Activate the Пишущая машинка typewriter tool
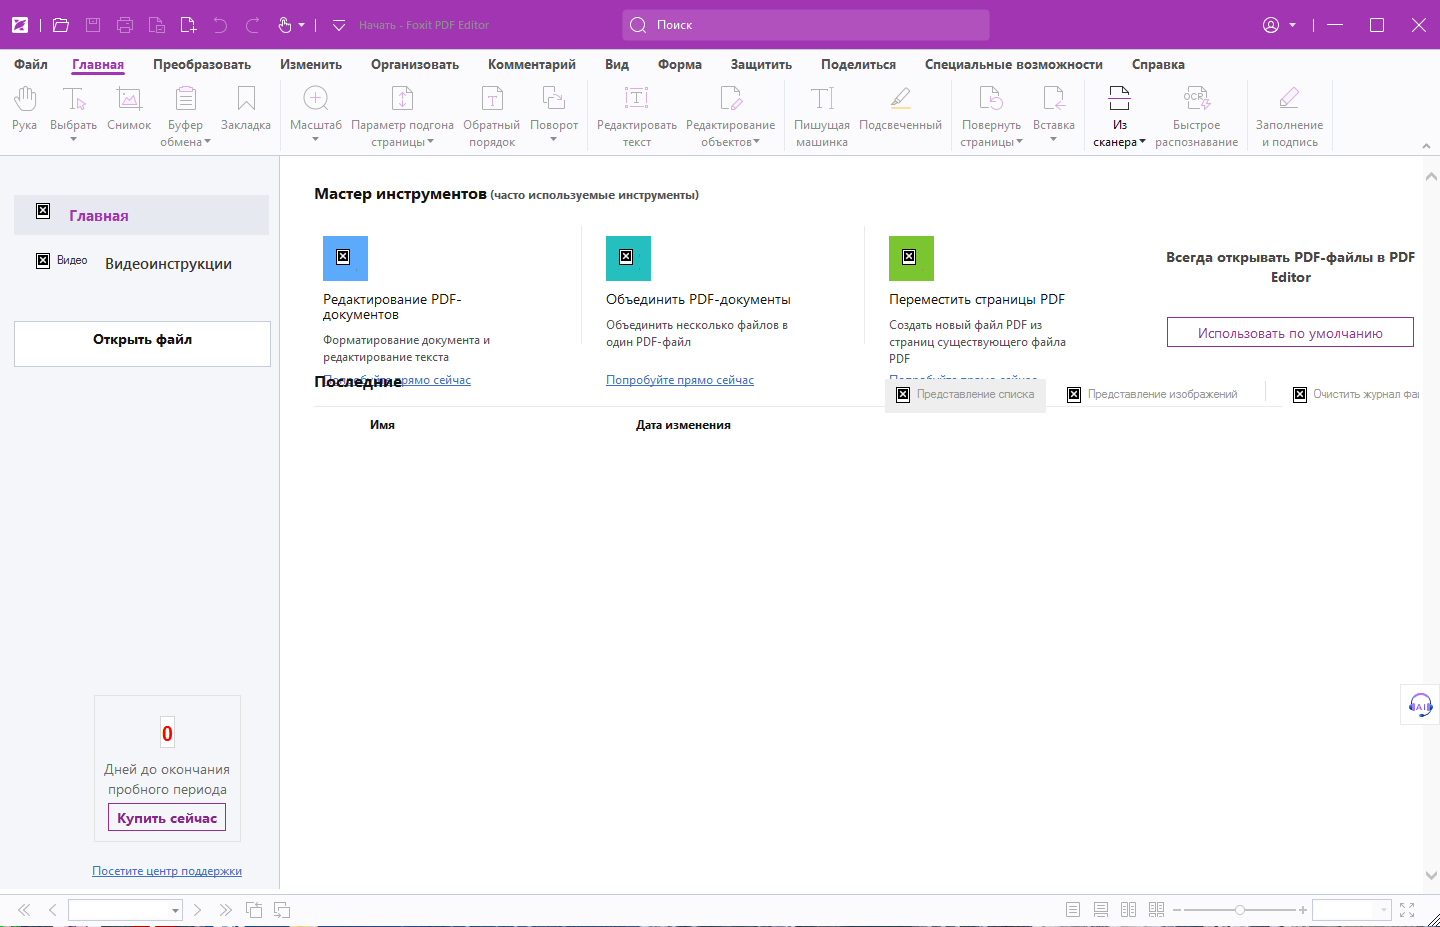The width and height of the screenshot is (1440, 927). click(822, 116)
